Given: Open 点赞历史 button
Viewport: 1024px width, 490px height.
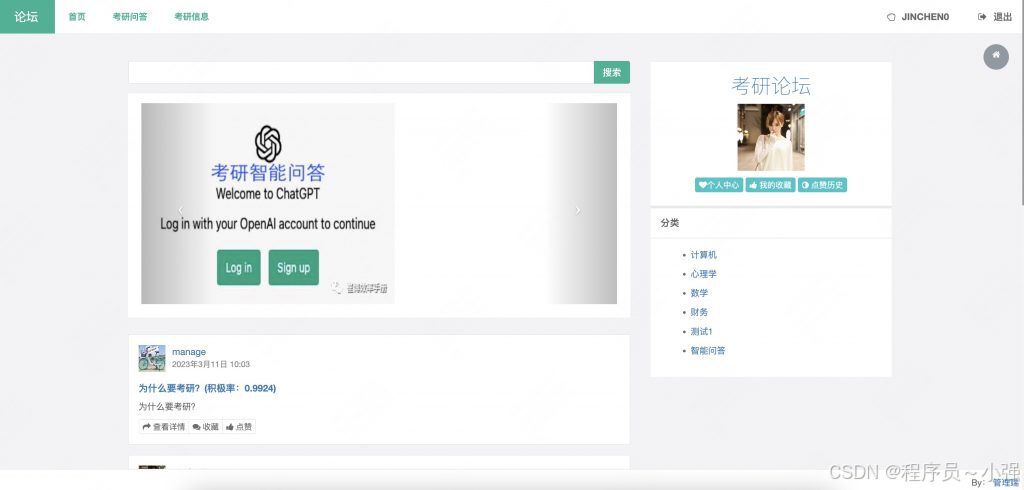Looking at the screenshot, I should [x=822, y=185].
